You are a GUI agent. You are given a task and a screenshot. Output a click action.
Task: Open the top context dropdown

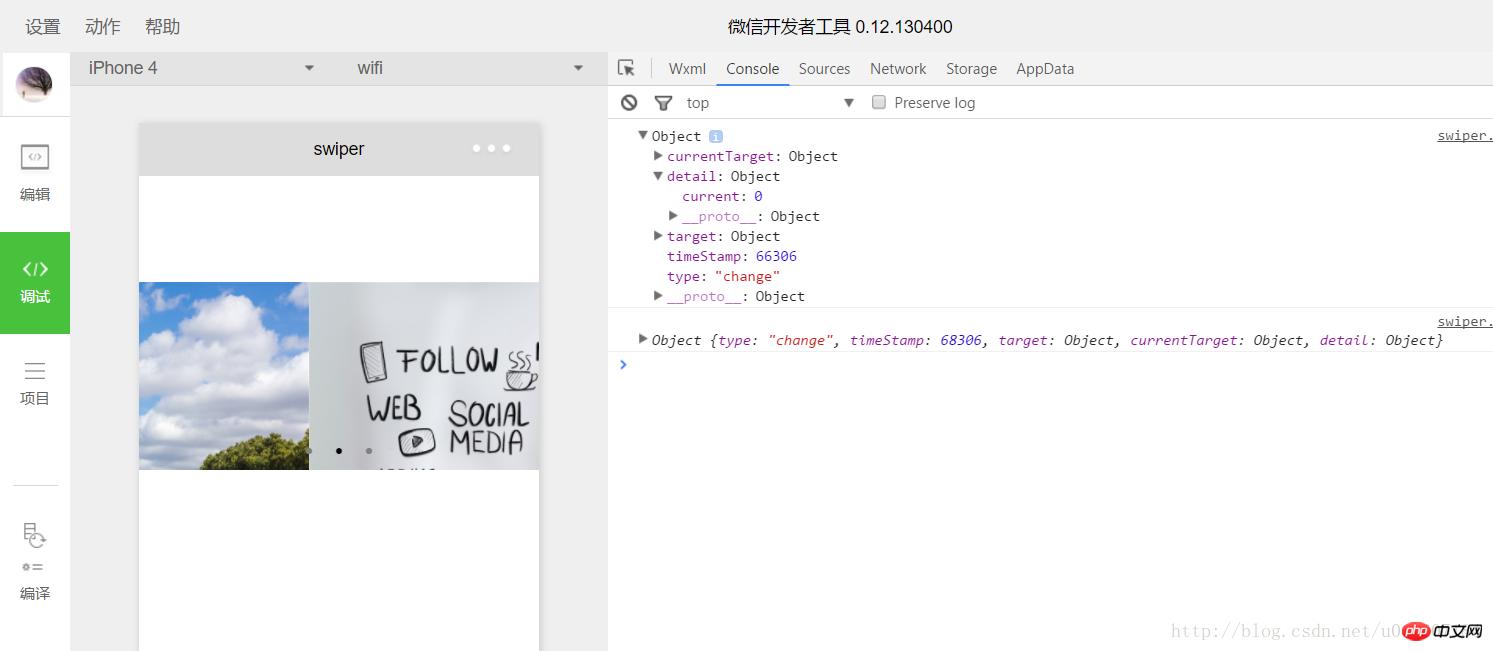click(x=770, y=102)
